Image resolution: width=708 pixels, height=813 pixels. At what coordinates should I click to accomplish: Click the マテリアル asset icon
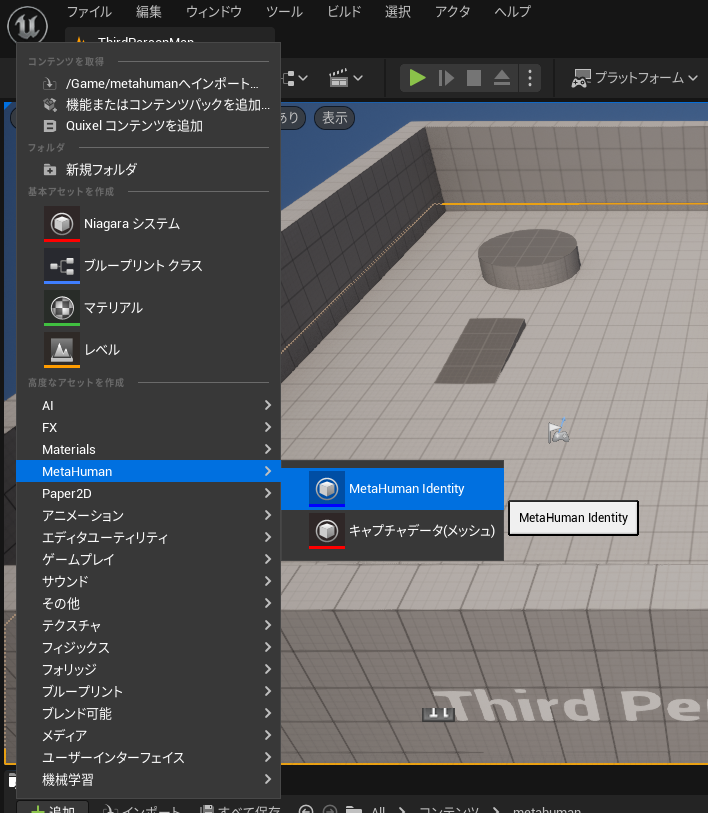(62, 308)
